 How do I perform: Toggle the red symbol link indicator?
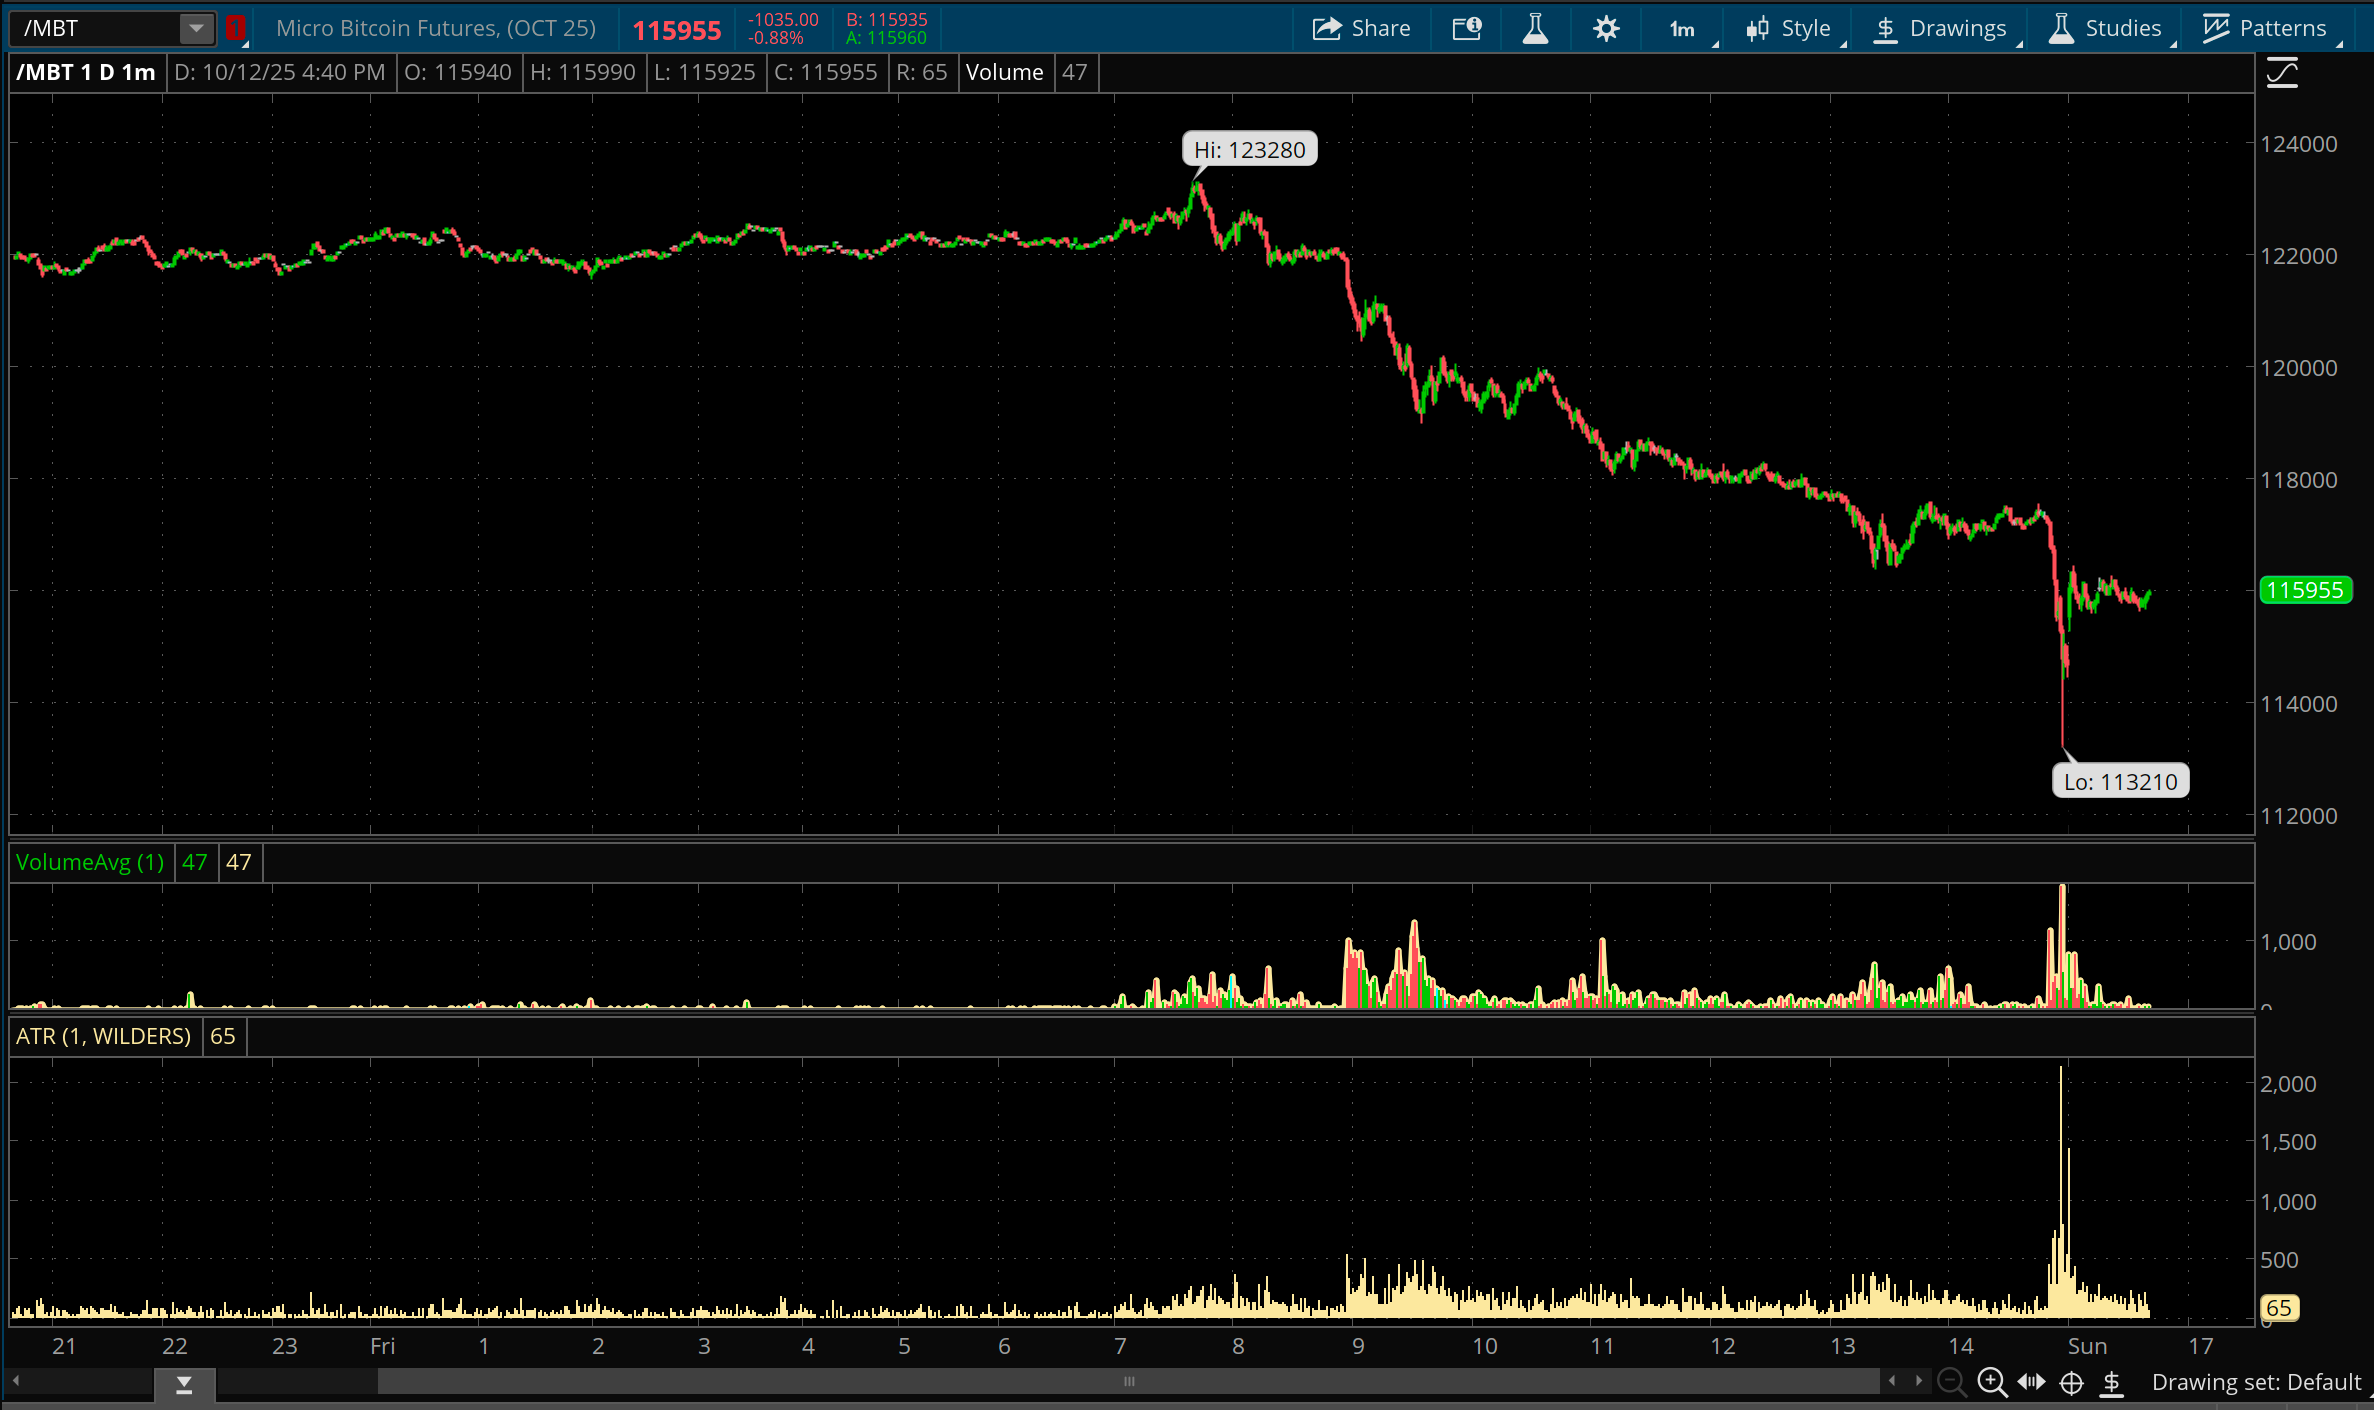(x=235, y=28)
